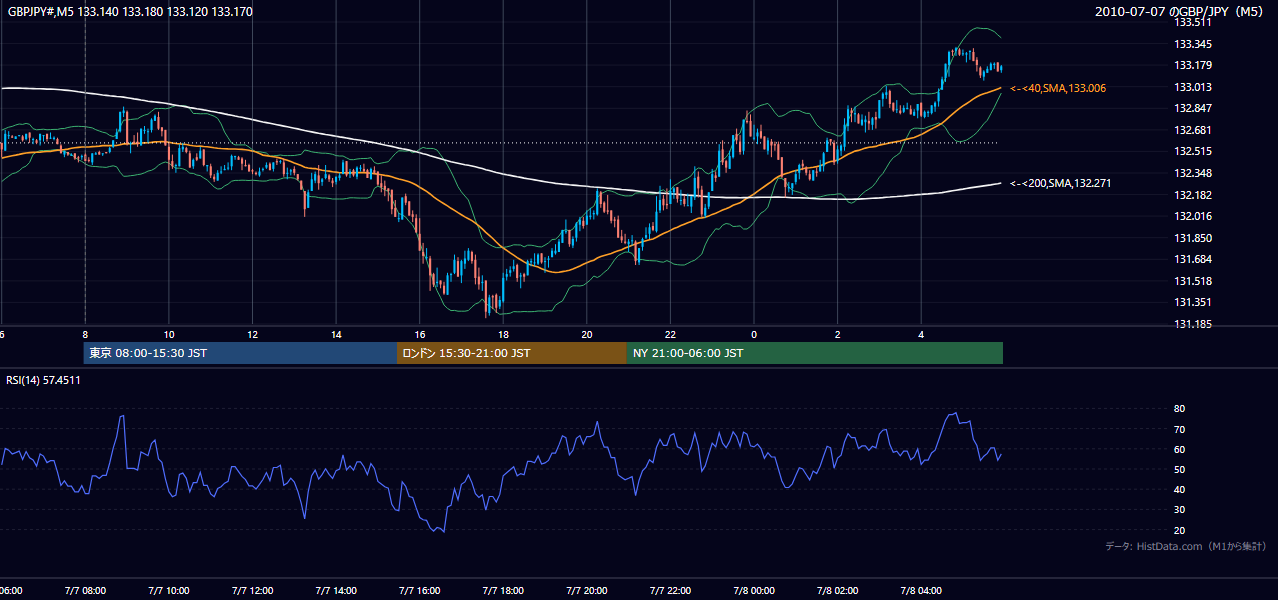1278x600 pixels.
Task: Click hour tick 2 under price chart
Action: point(837,335)
